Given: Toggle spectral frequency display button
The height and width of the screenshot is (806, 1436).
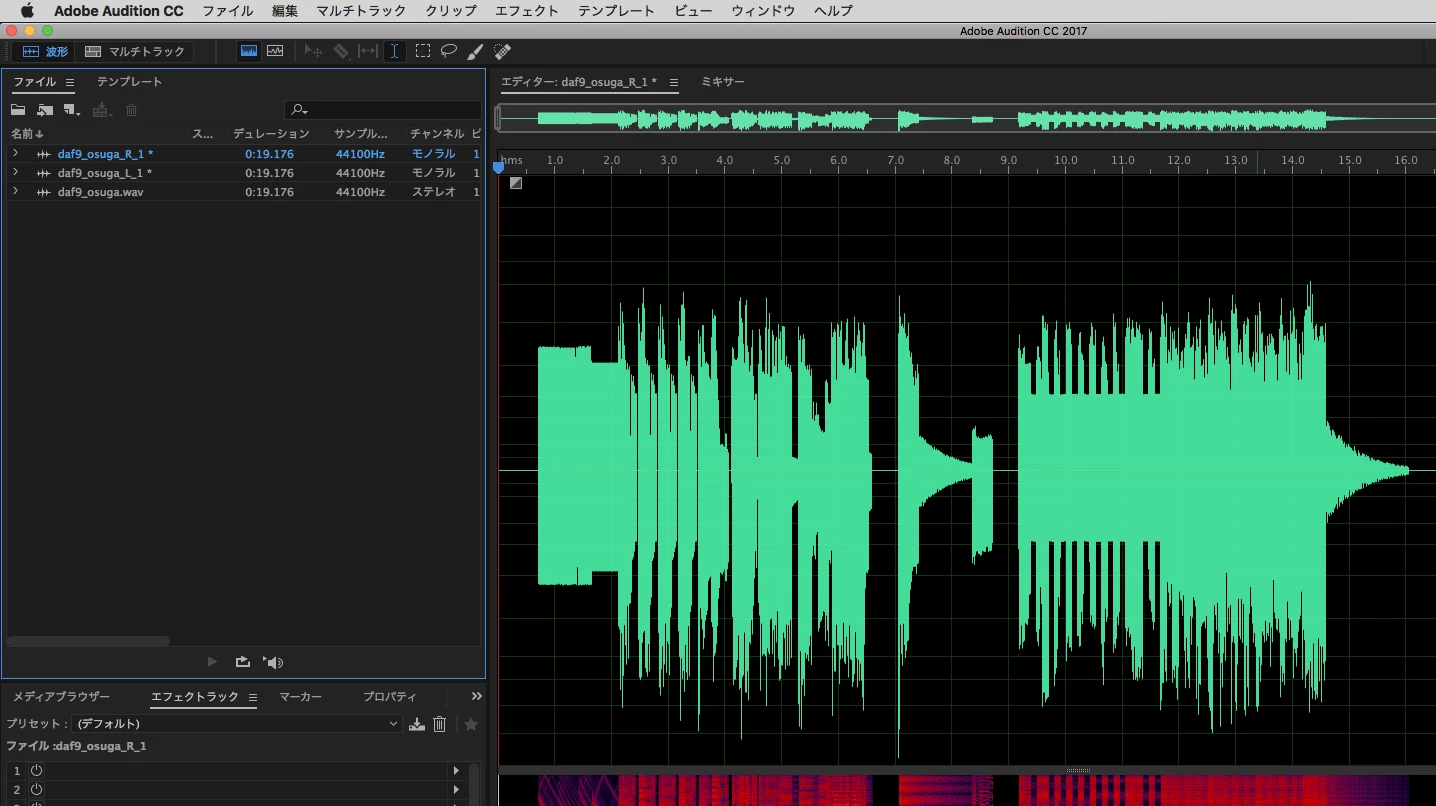Looking at the screenshot, I should [x=249, y=51].
